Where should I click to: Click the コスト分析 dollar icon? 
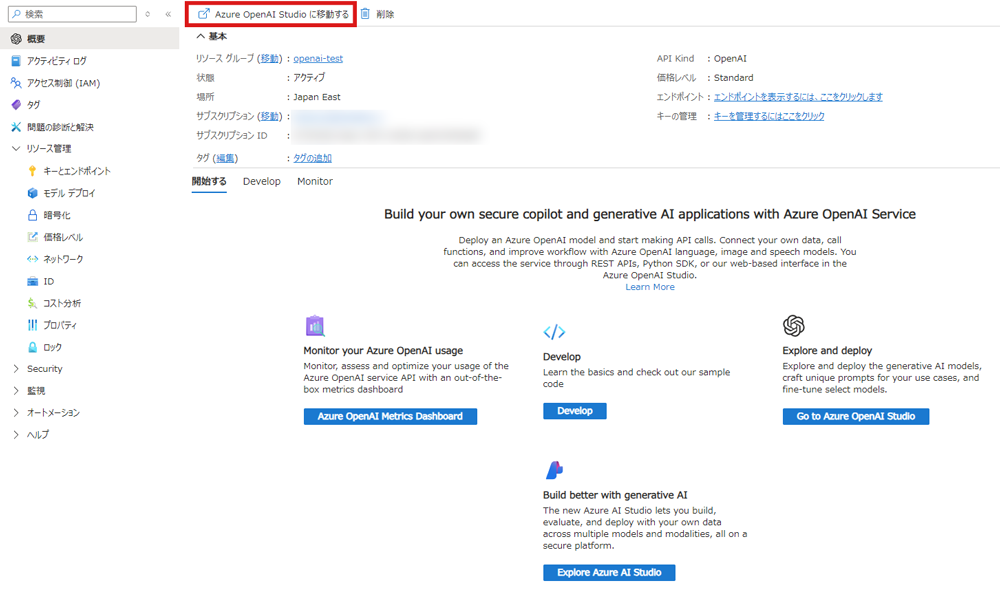(x=33, y=303)
